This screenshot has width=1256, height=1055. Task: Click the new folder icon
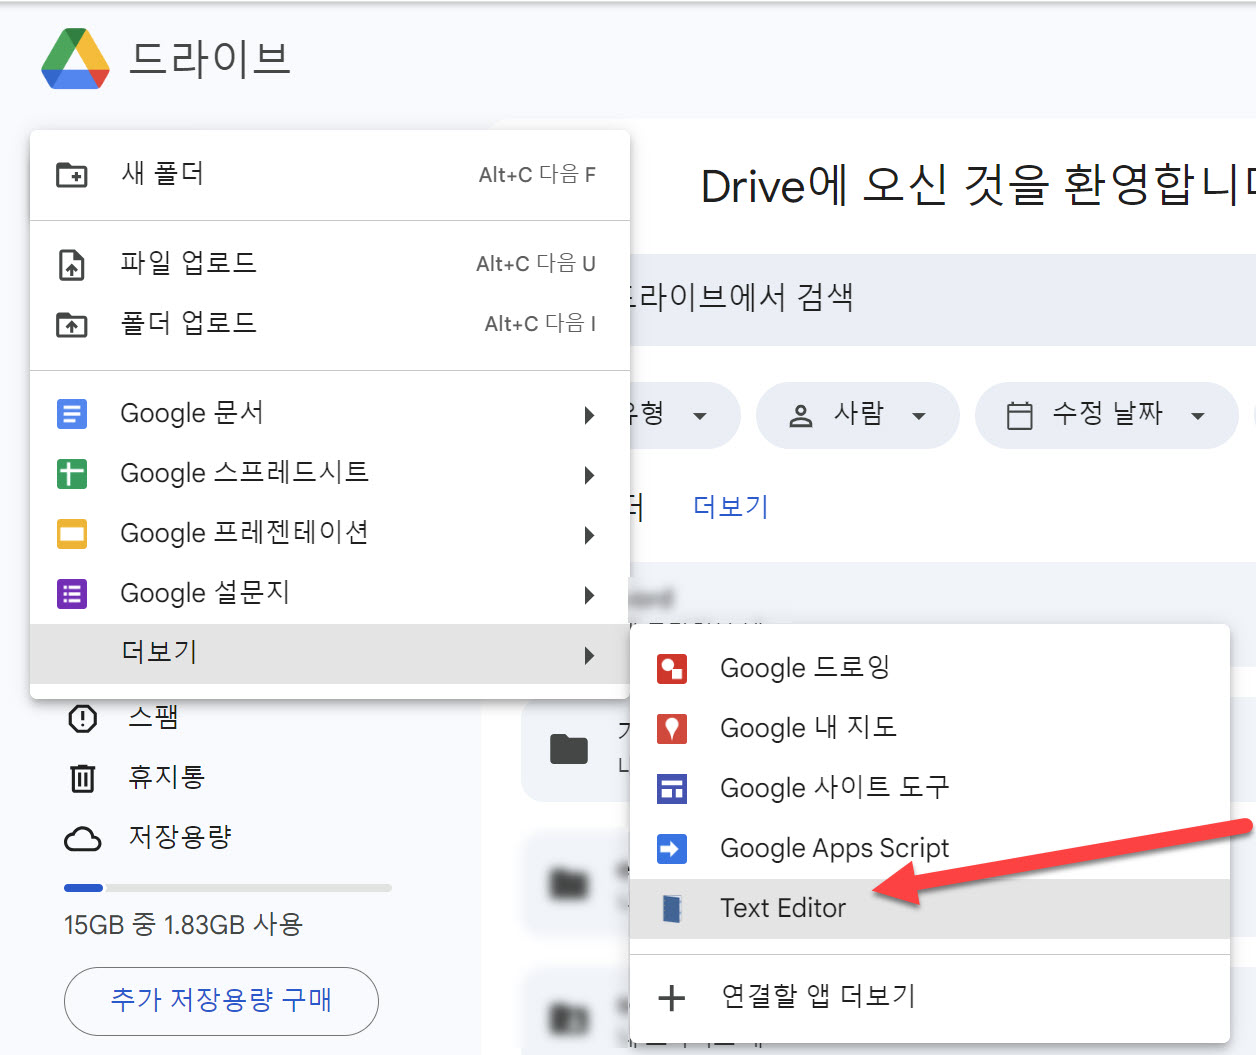(x=72, y=175)
